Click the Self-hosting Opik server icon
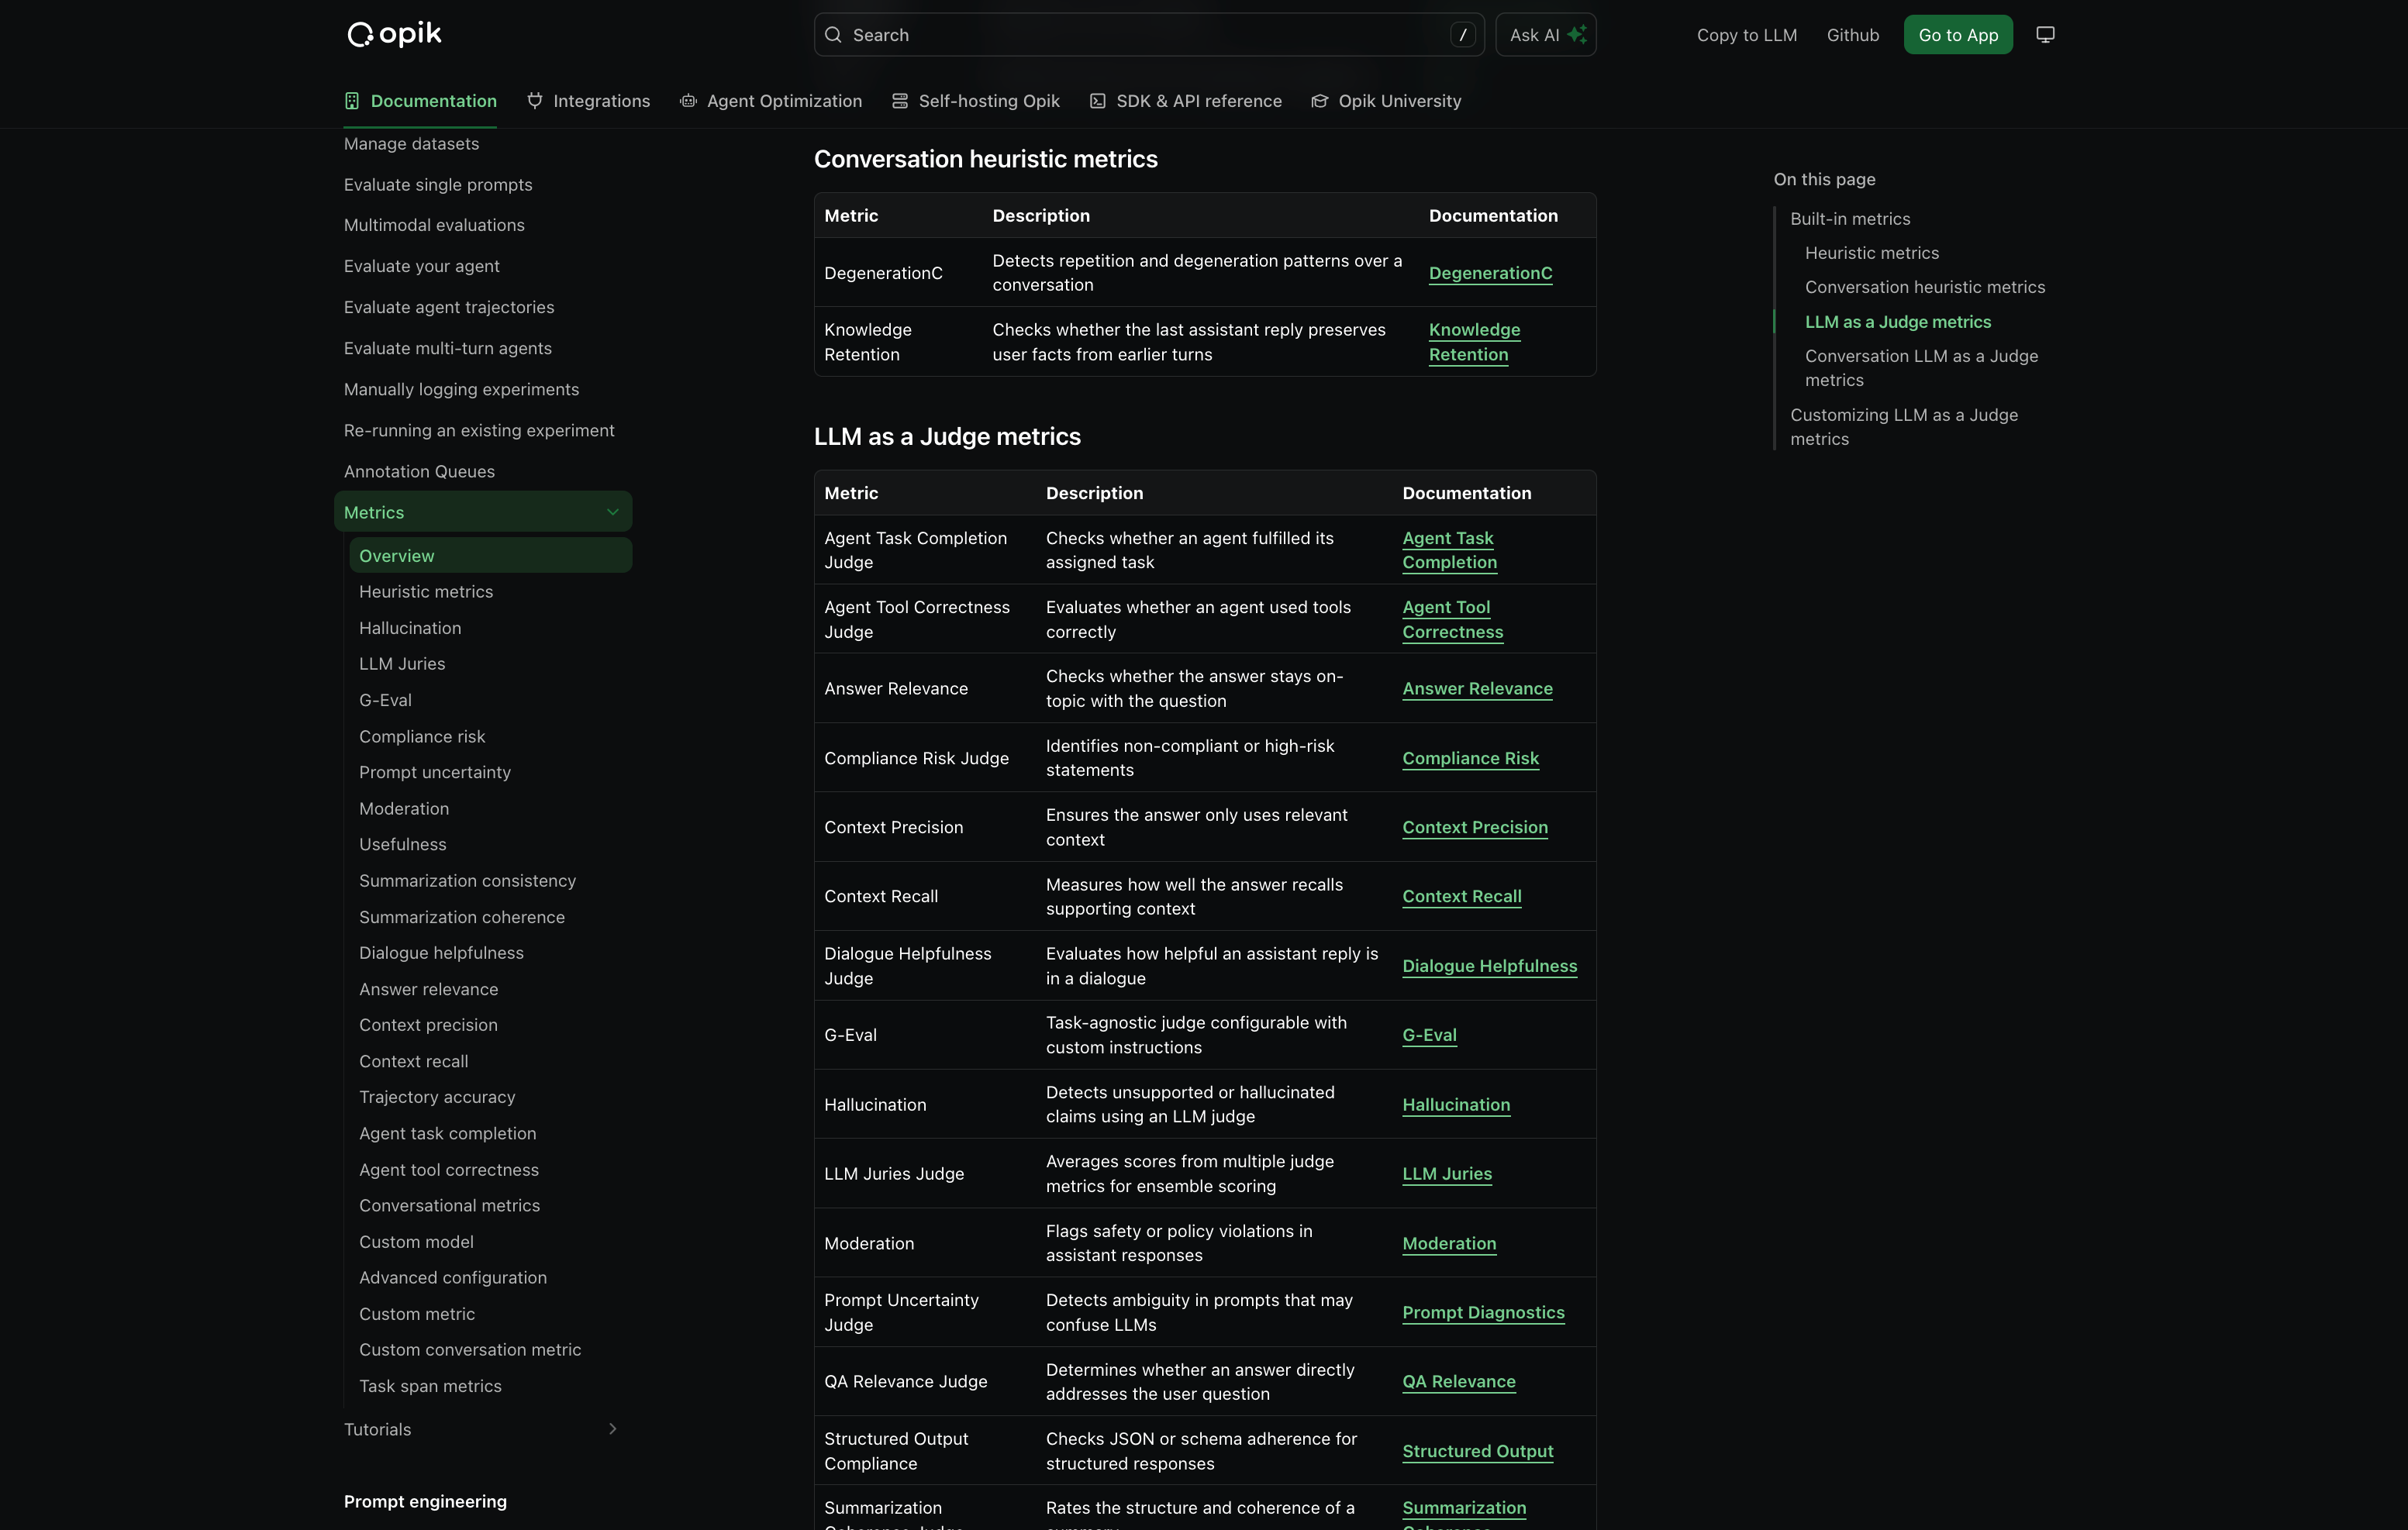This screenshot has width=2408, height=1530. 900,101
